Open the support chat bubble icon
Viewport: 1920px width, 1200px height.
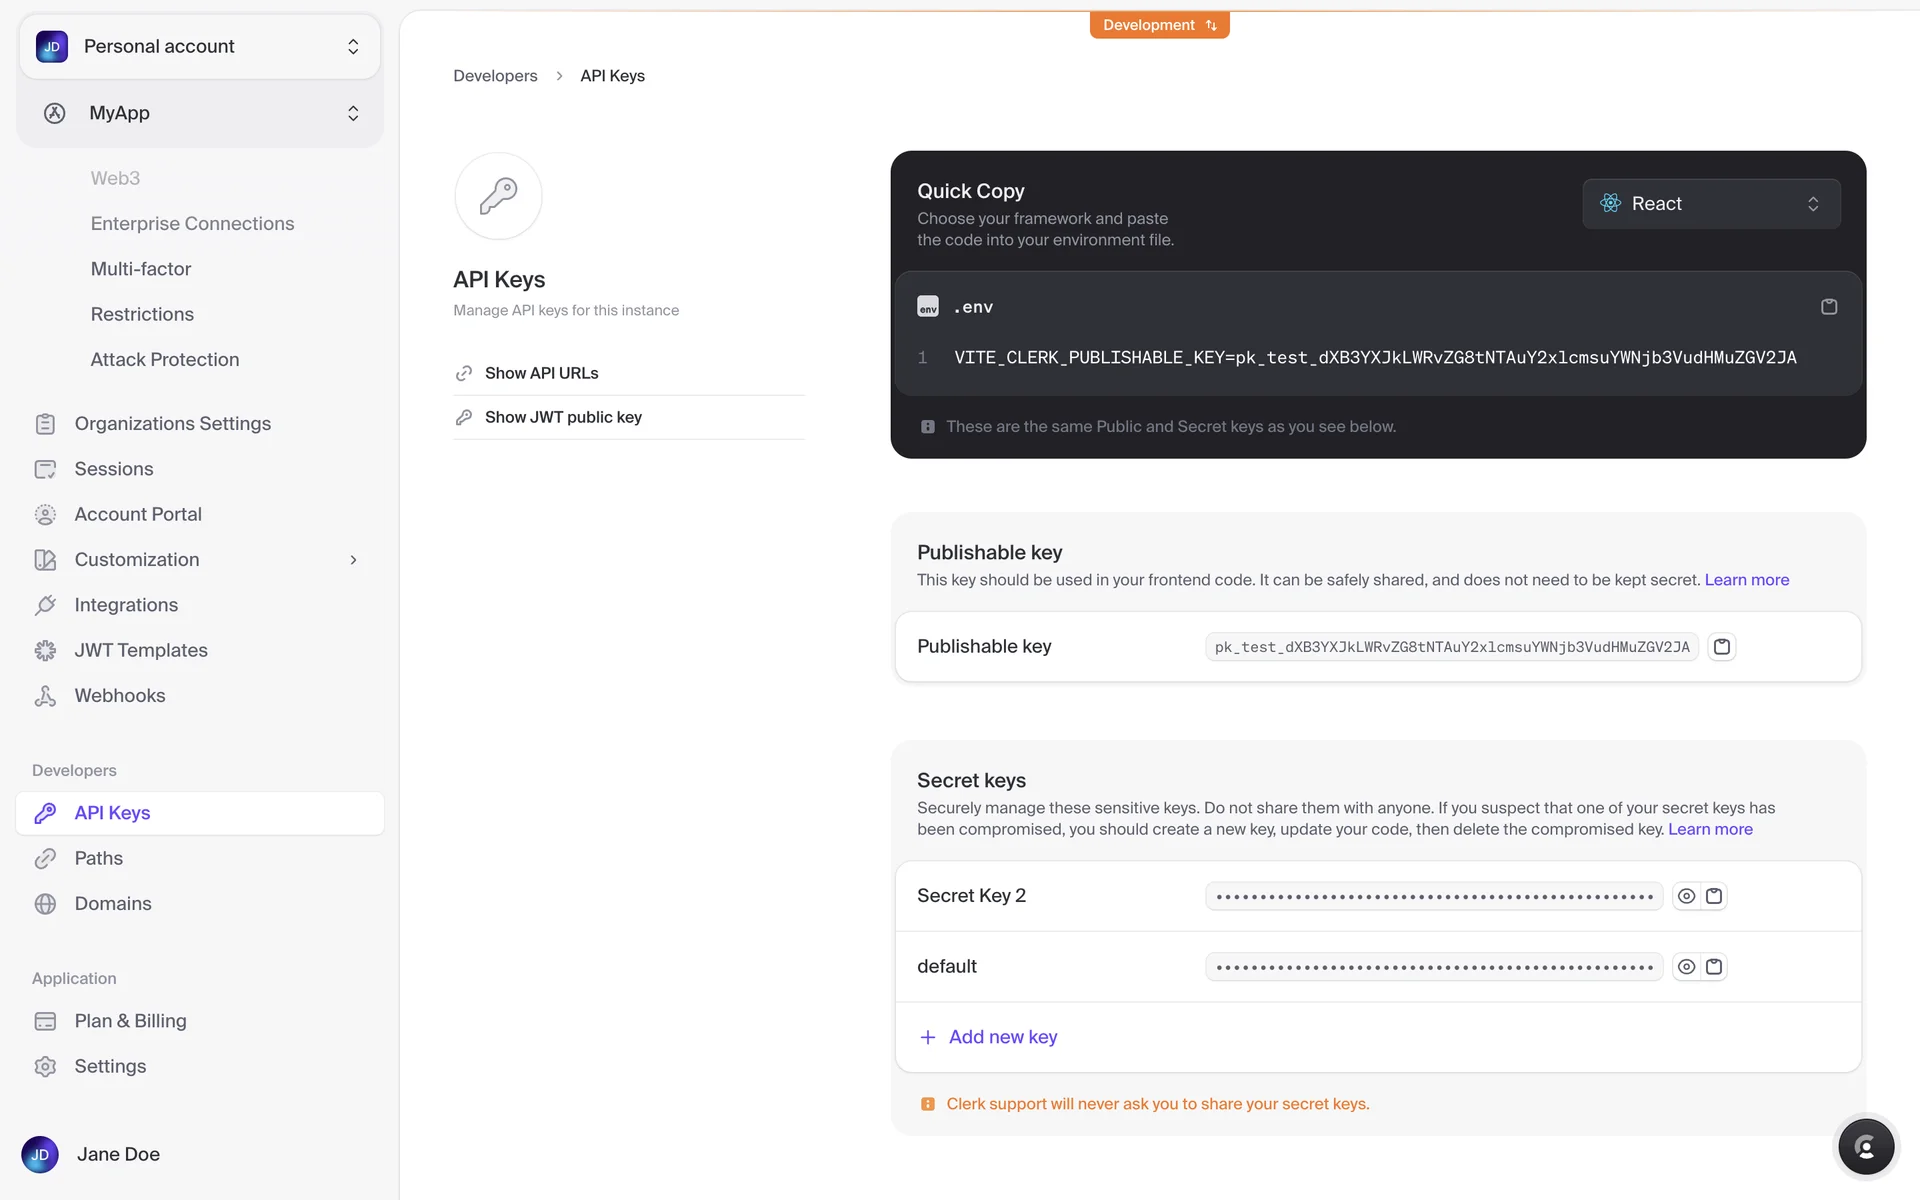tap(1865, 1147)
